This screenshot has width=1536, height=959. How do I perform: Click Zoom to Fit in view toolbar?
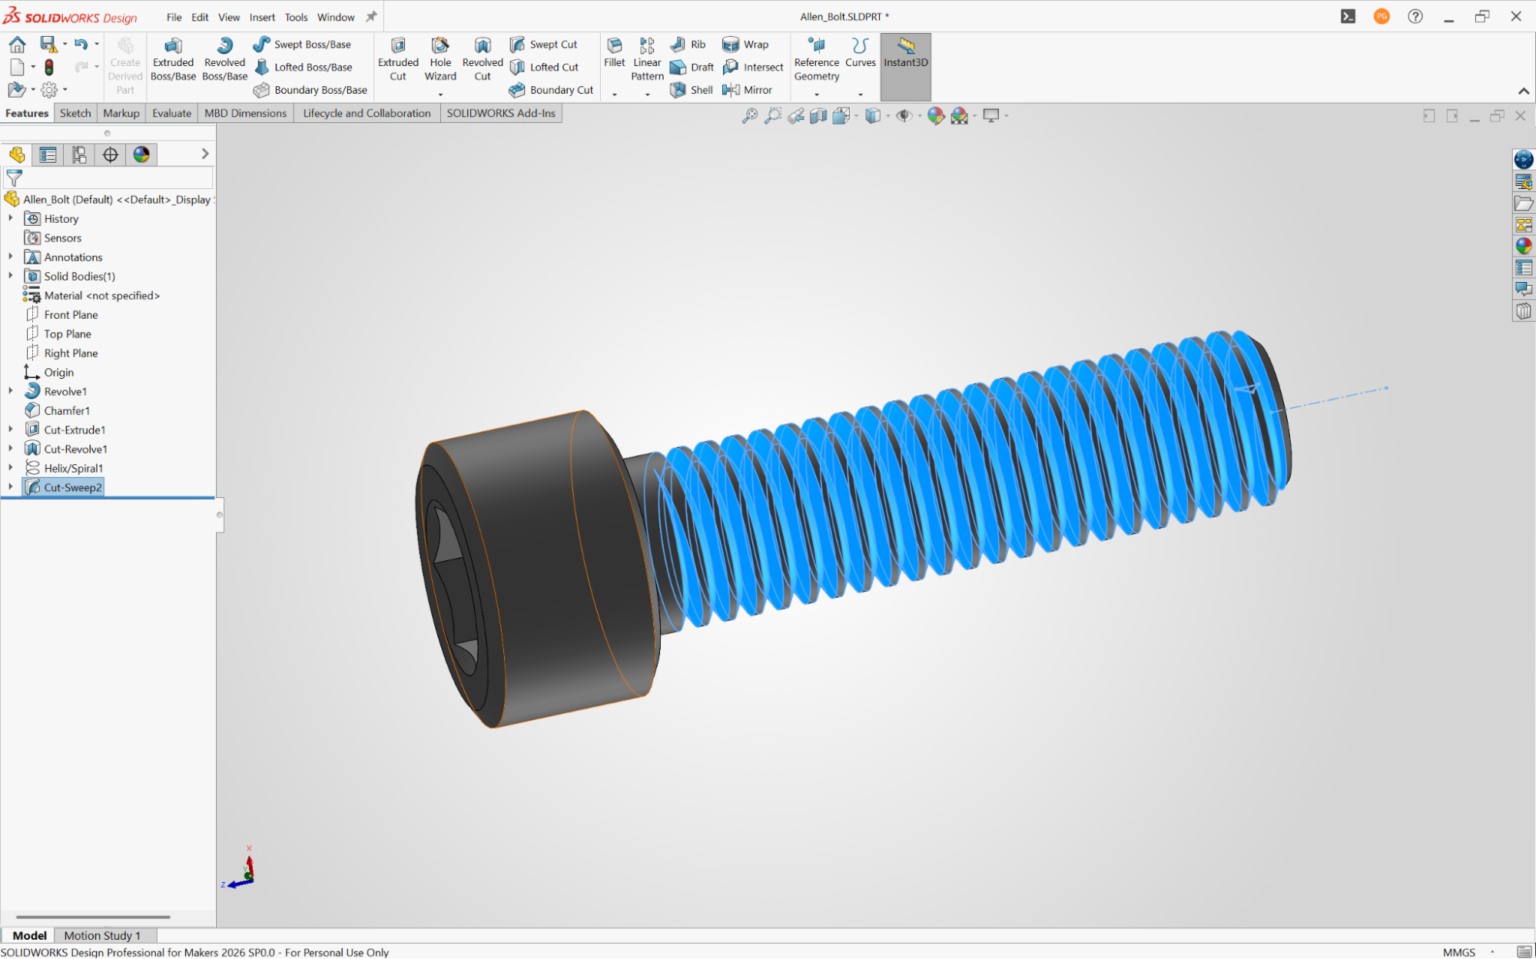749,116
